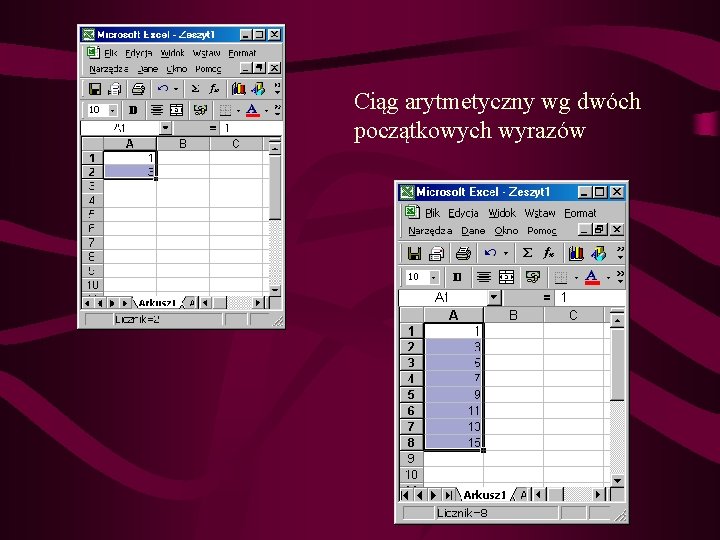The image size is (720, 540).
Task: Click the Undo icon in smaller Excel window
Action: pos(163,89)
